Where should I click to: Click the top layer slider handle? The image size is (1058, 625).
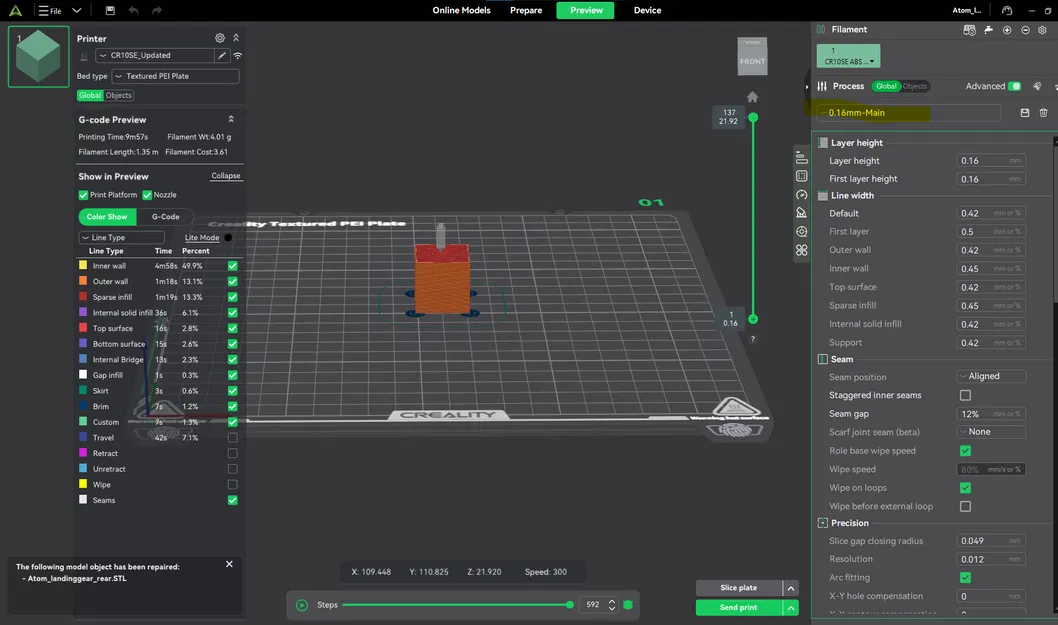(x=753, y=117)
